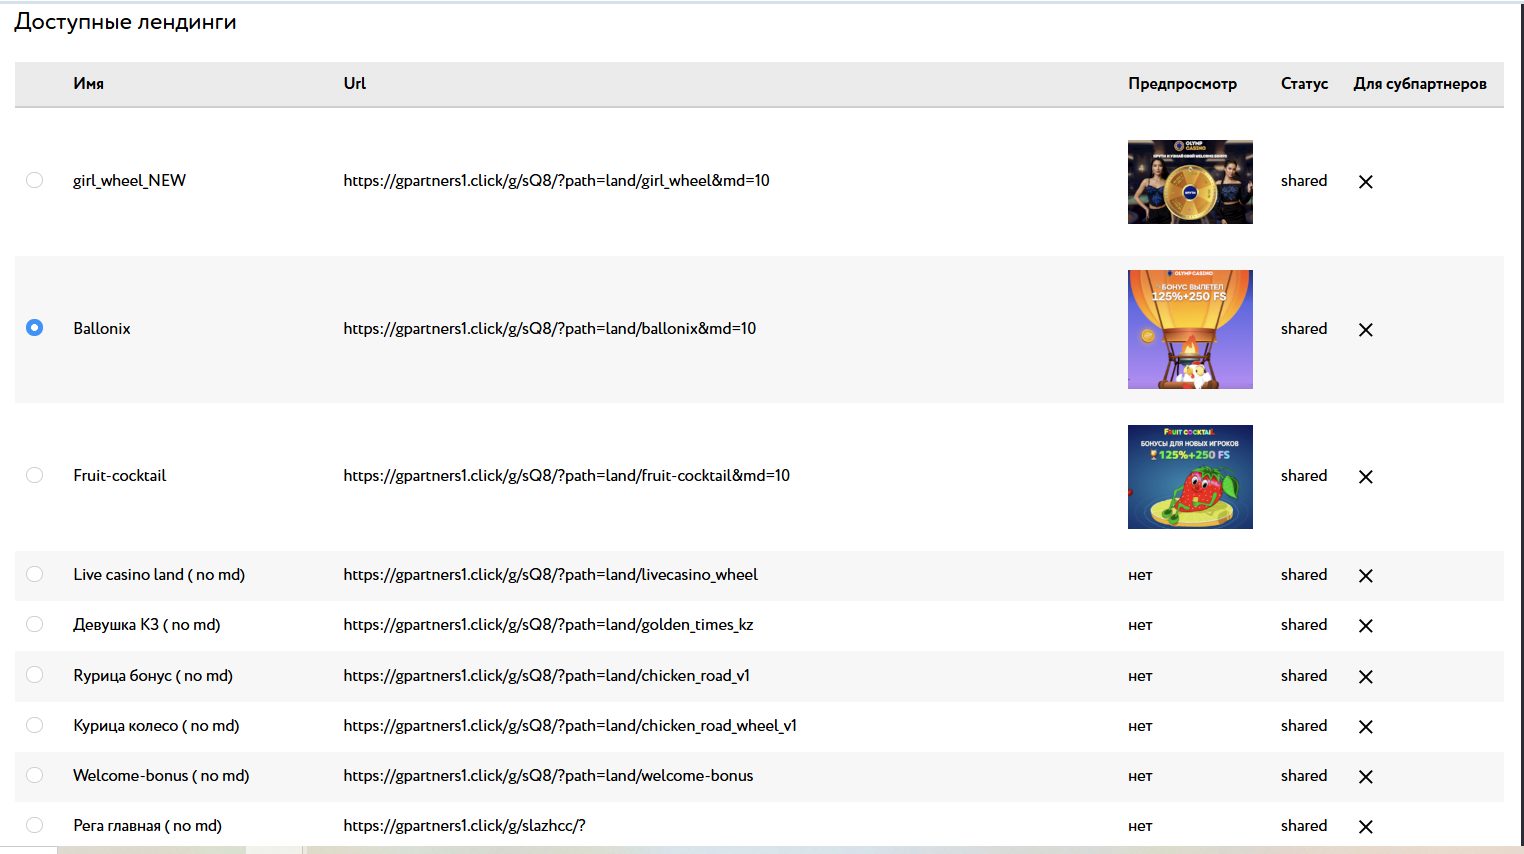This screenshot has height=854, width=1524.
Task: Select the Welcome-bonus radio button
Action: [x=35, y=775]
